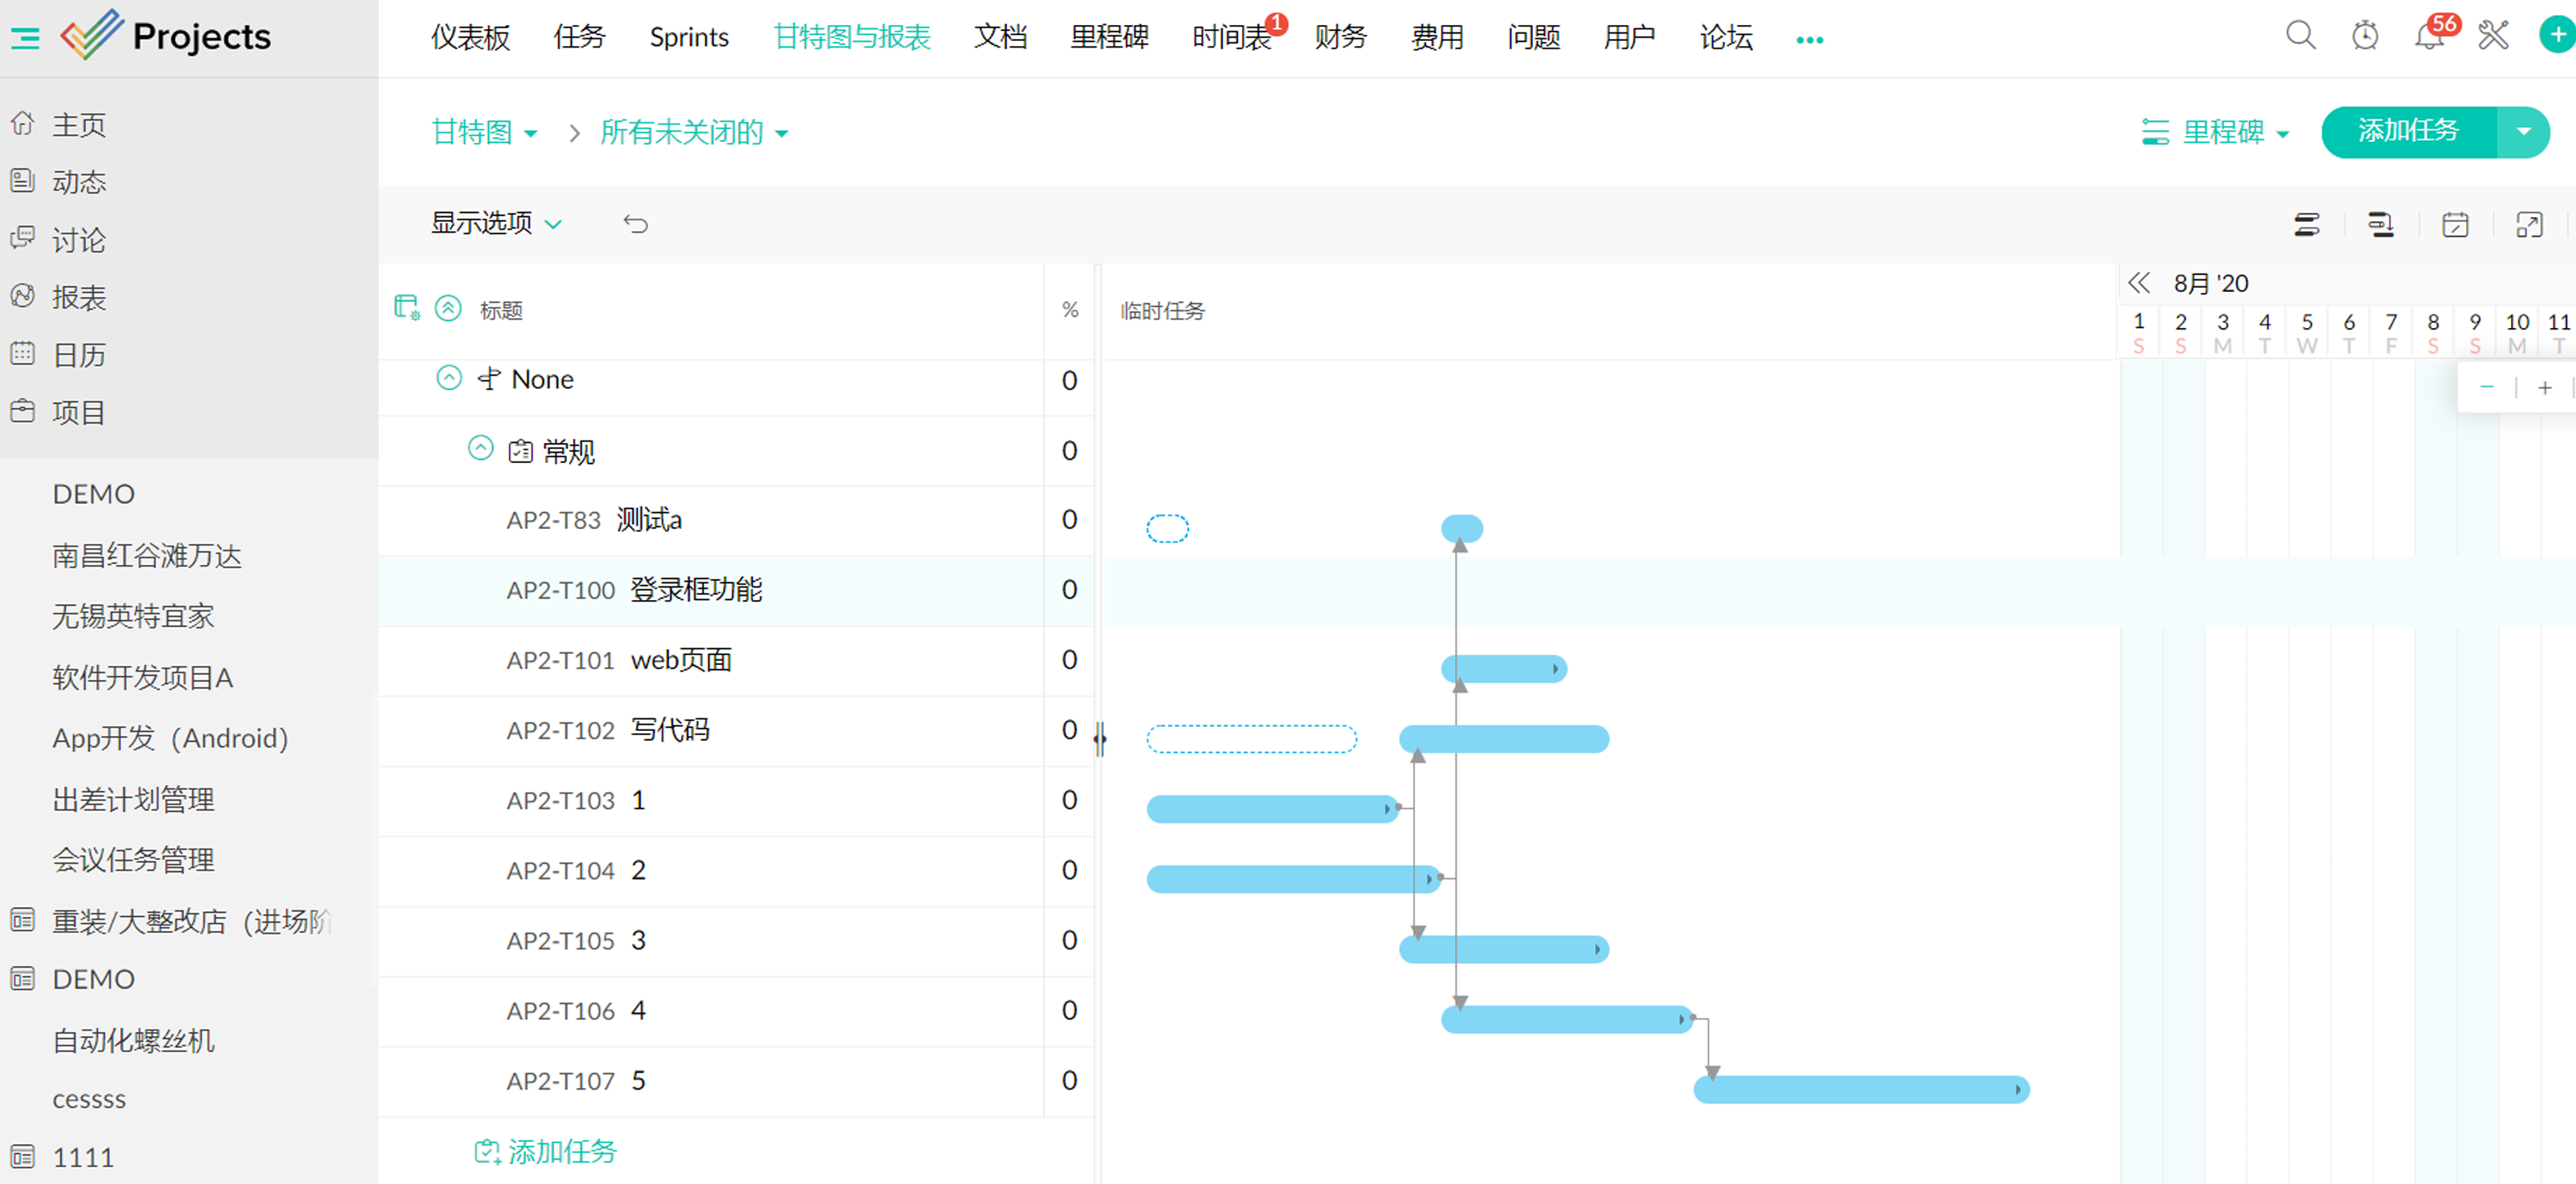Open the timer clock icon
This screenshot has width=2576, height=1184.
coord(2364,36)
